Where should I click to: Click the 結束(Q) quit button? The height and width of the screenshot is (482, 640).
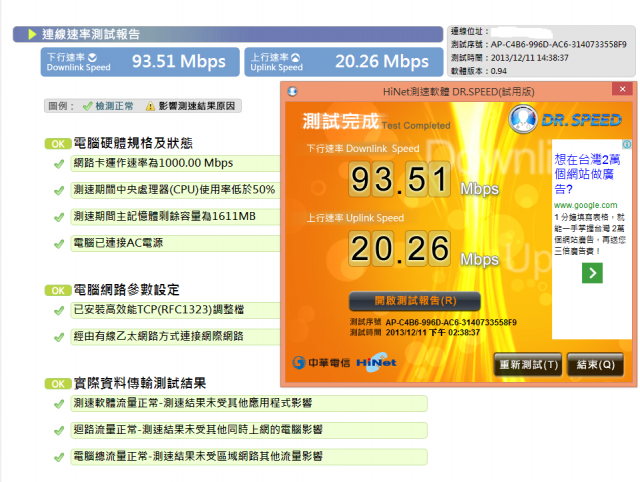point(596,364)
